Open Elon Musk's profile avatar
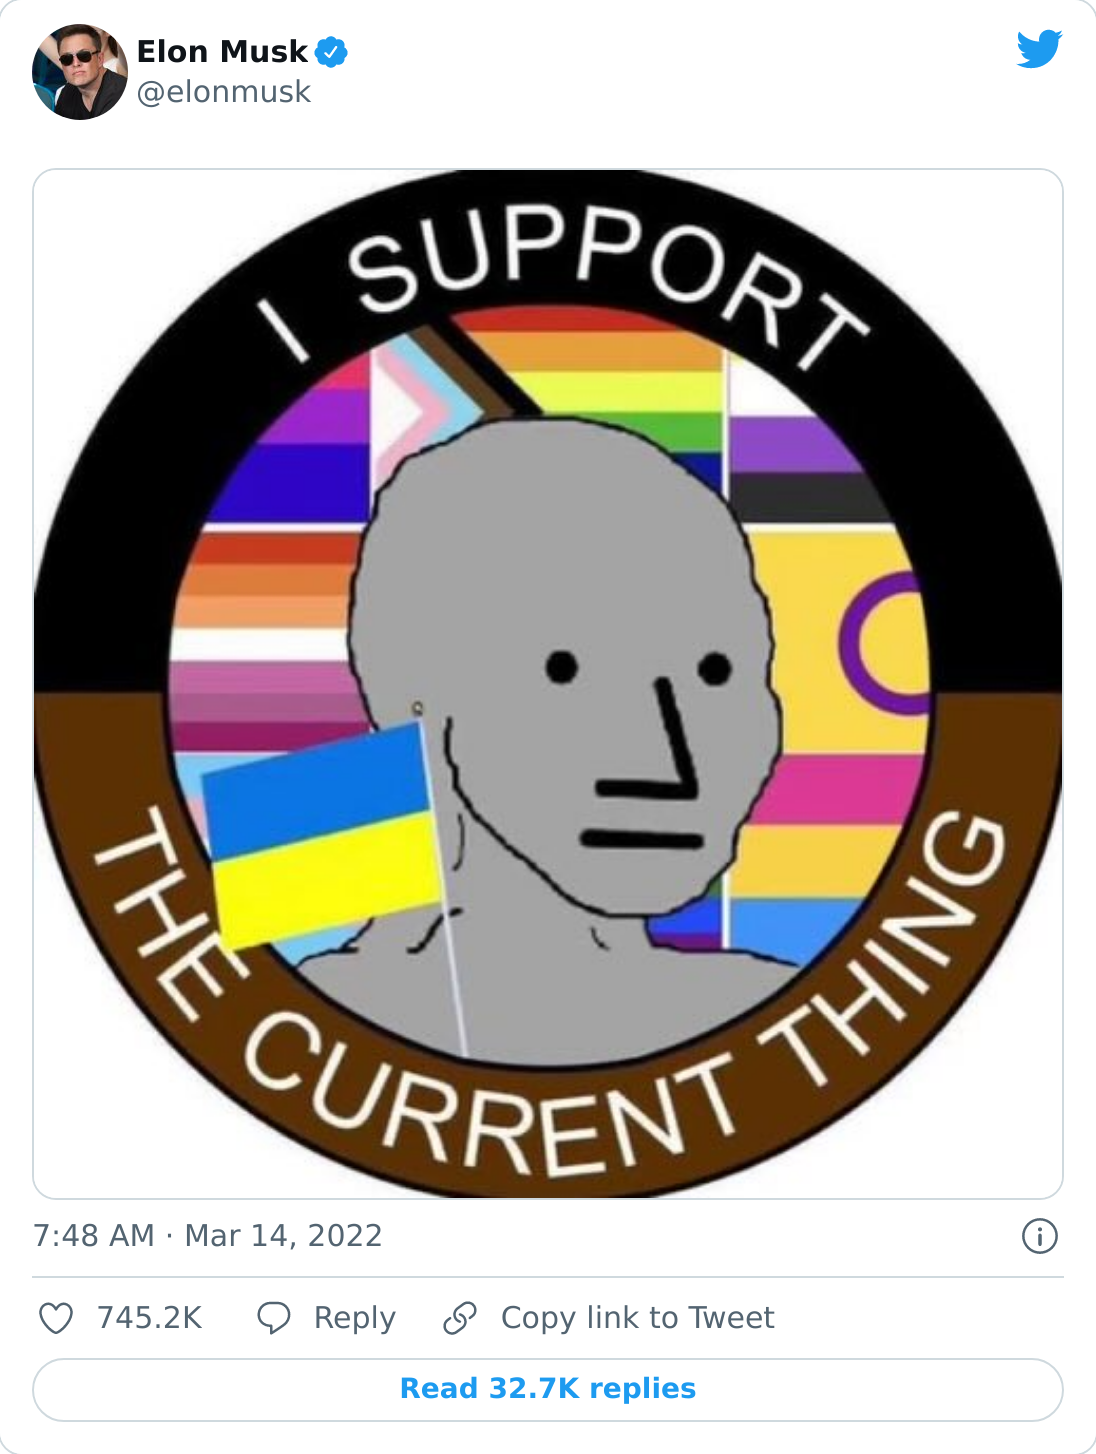The image size is (1096, 1454). [80, 72]
